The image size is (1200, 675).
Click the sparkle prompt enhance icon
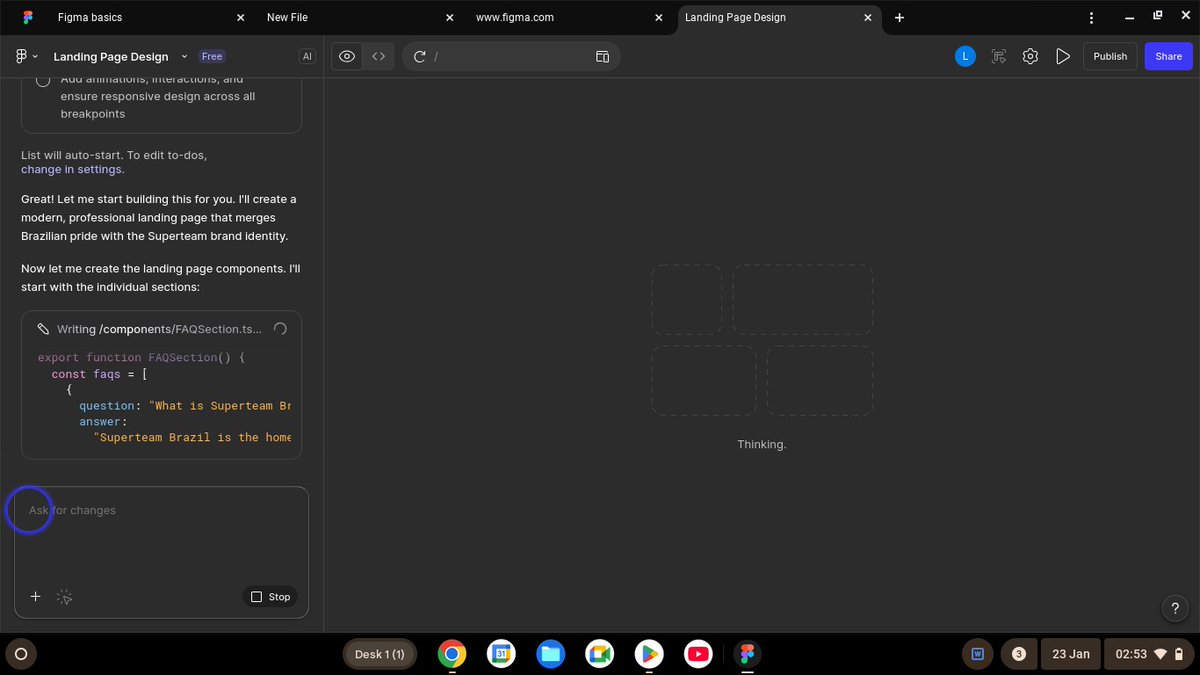[x=65, y=597]
